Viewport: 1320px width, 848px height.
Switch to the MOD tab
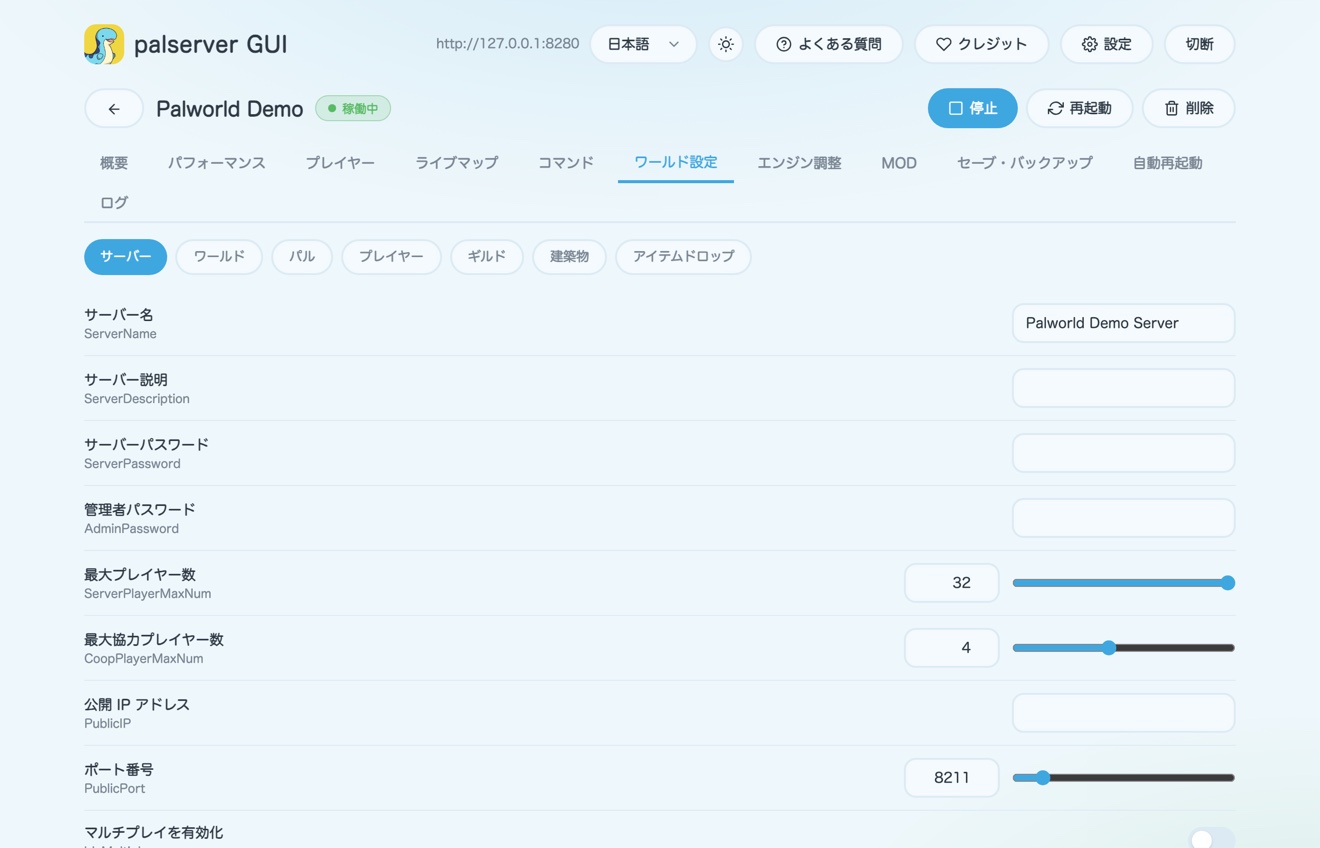(899, 162)
